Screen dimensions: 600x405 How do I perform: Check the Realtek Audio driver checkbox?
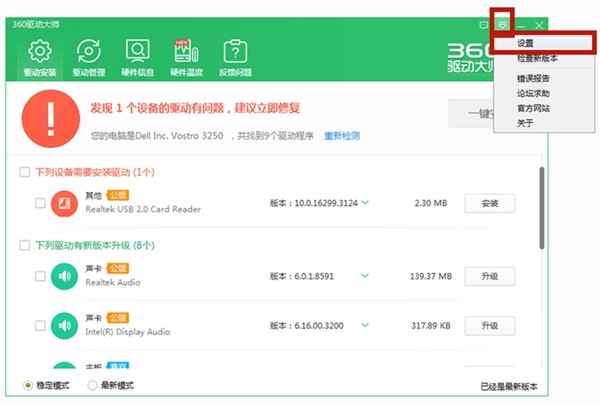coord(40,276)
